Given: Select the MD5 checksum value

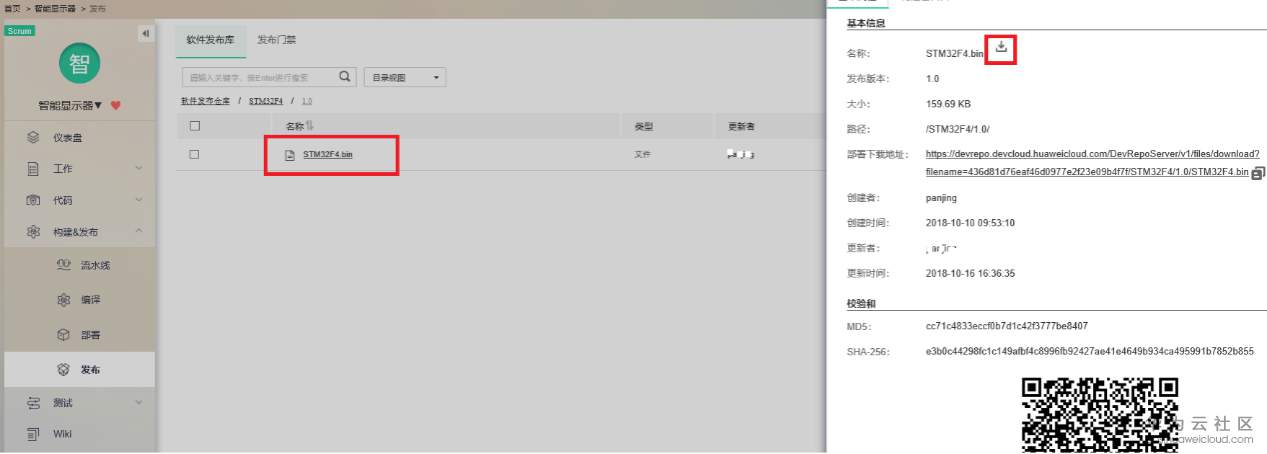Looking at the screenshot, I should coord(1007,326).
